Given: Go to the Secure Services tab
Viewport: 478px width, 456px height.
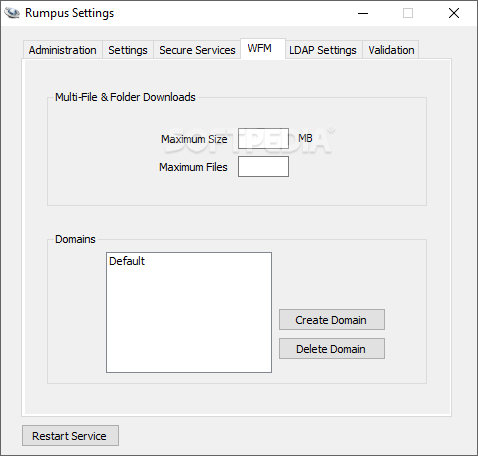Looking at the screenshot, I should 197,50.
